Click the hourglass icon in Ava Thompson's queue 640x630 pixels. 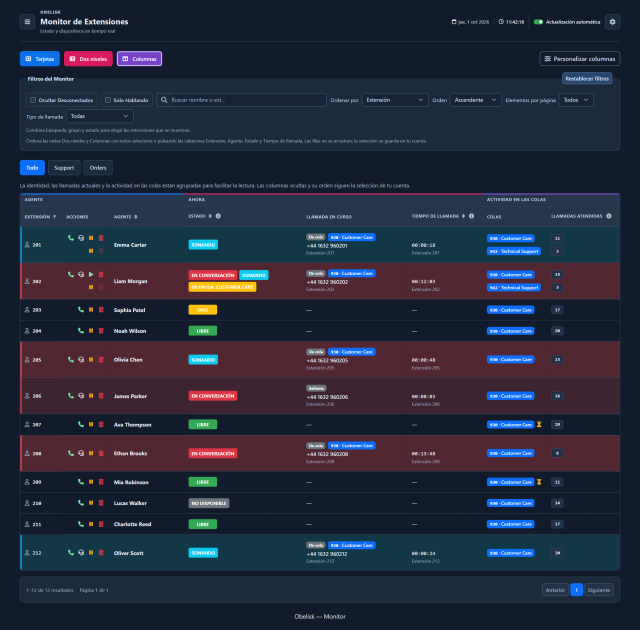539,424
